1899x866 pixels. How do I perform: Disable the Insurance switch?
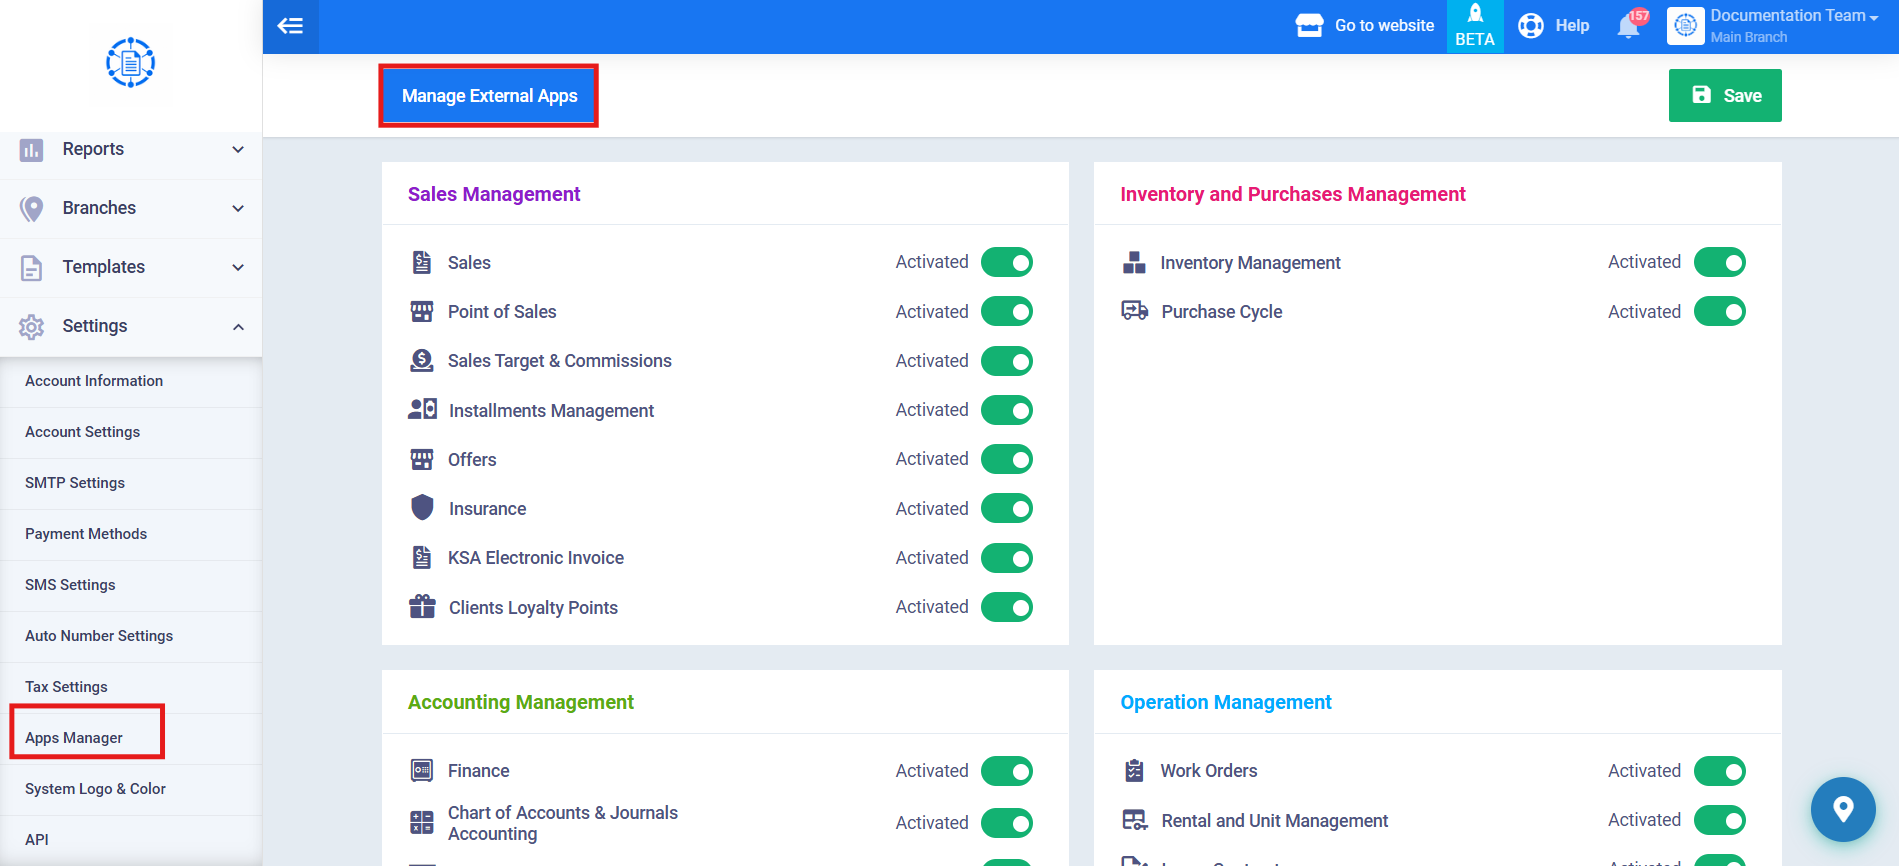1007,509
